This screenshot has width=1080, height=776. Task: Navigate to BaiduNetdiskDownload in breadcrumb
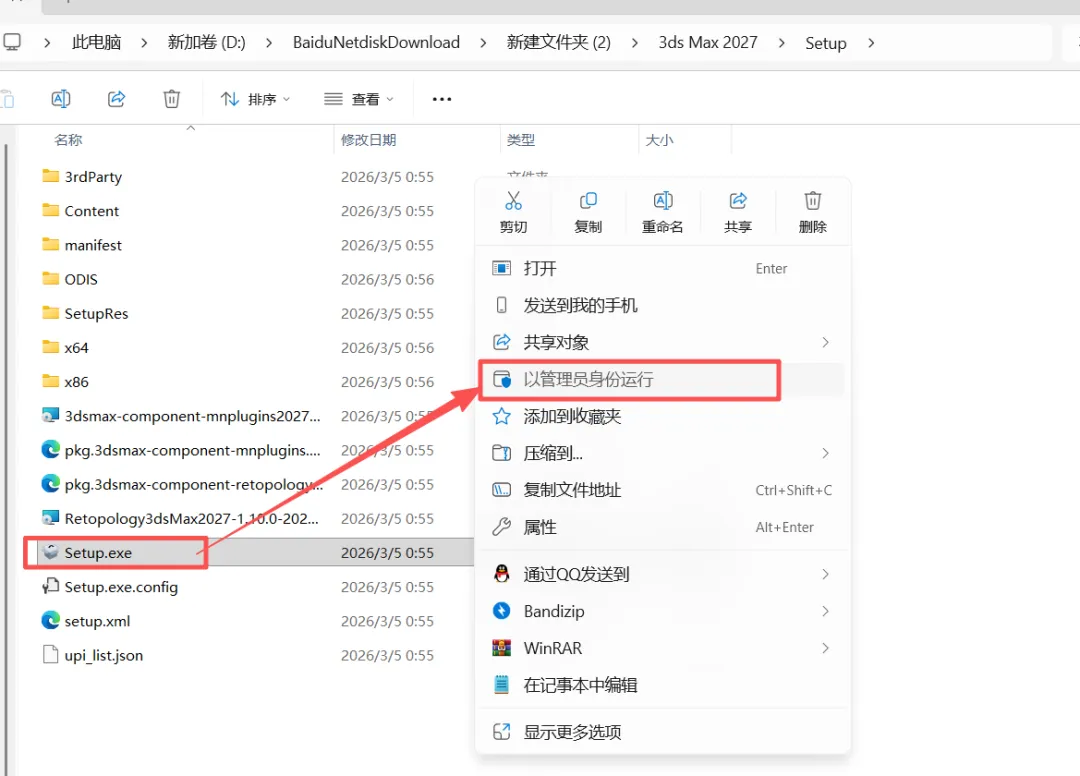click(376, 43)
